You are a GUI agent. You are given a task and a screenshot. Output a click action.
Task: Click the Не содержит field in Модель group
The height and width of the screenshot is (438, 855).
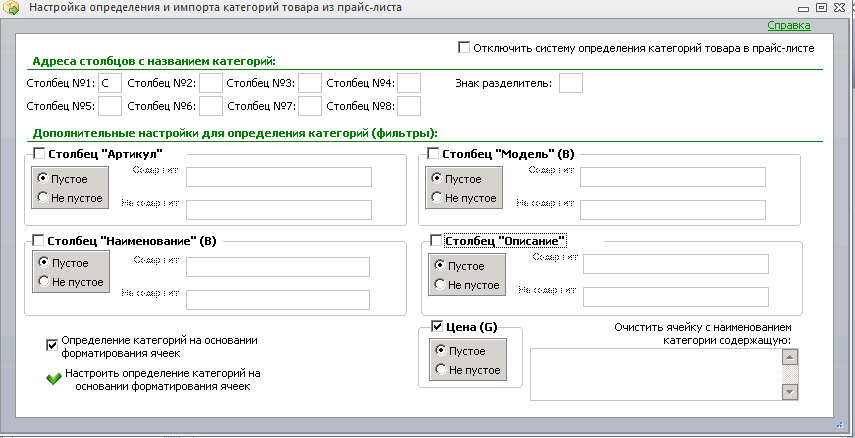pyautogui.click(x=673, y=210)
